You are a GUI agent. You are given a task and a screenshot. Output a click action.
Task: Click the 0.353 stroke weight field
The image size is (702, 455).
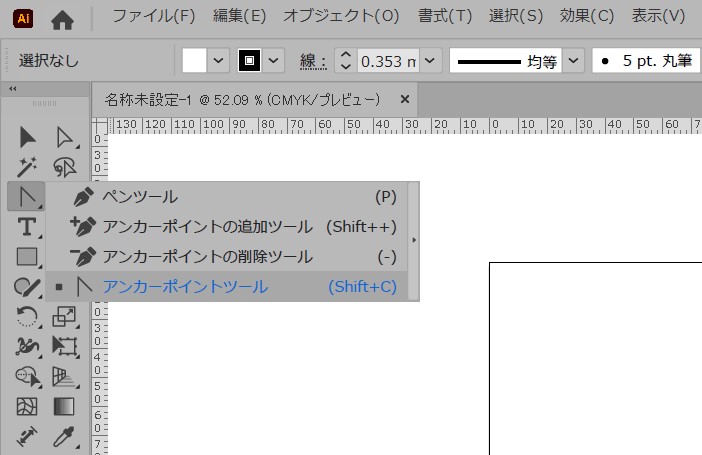click(388, 61)
